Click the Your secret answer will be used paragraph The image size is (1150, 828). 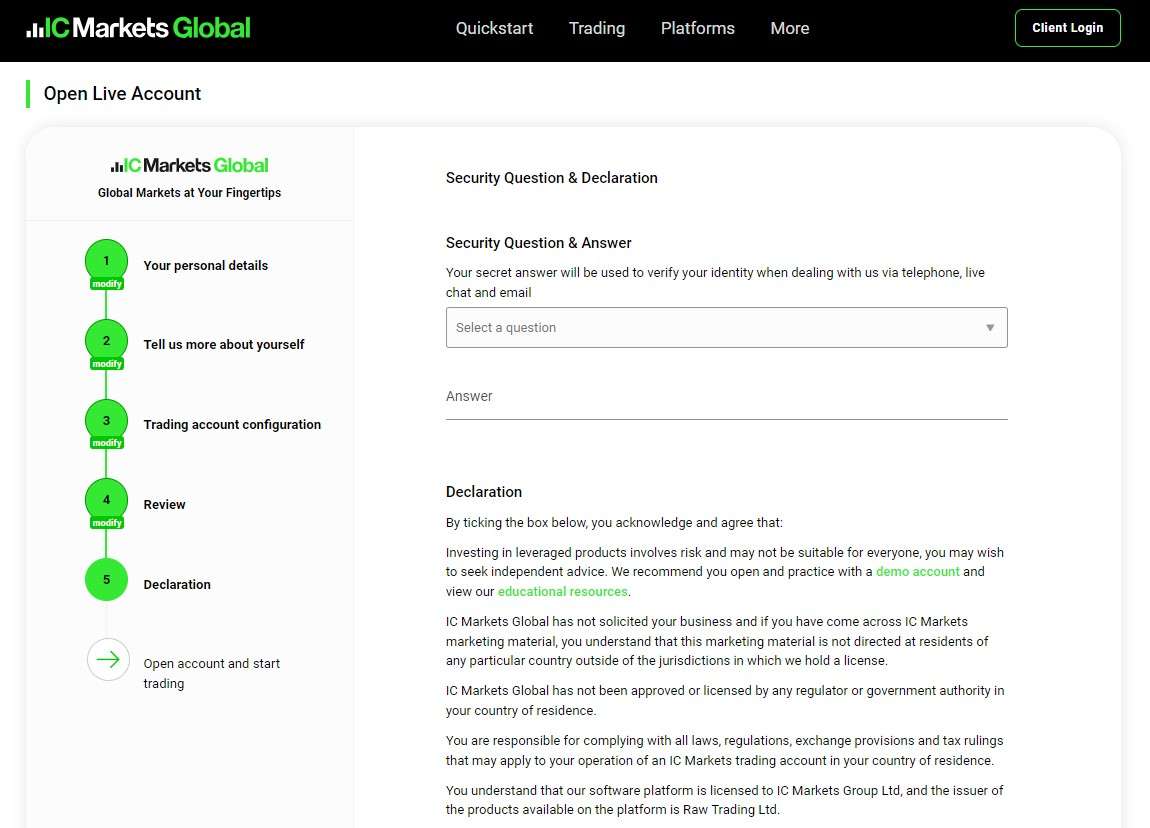715,282
